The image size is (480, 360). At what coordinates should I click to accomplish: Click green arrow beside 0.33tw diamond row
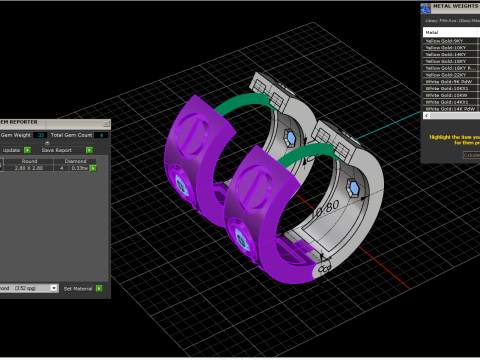(93, 168)
